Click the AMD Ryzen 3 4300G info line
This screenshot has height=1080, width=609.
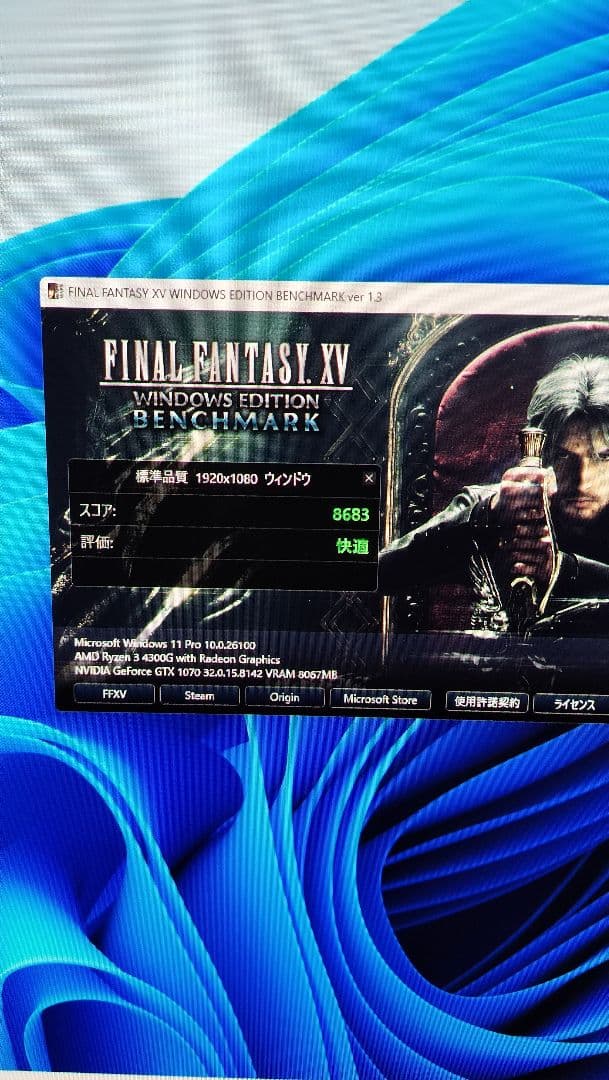pyautogui.click(x=177, y=659)
